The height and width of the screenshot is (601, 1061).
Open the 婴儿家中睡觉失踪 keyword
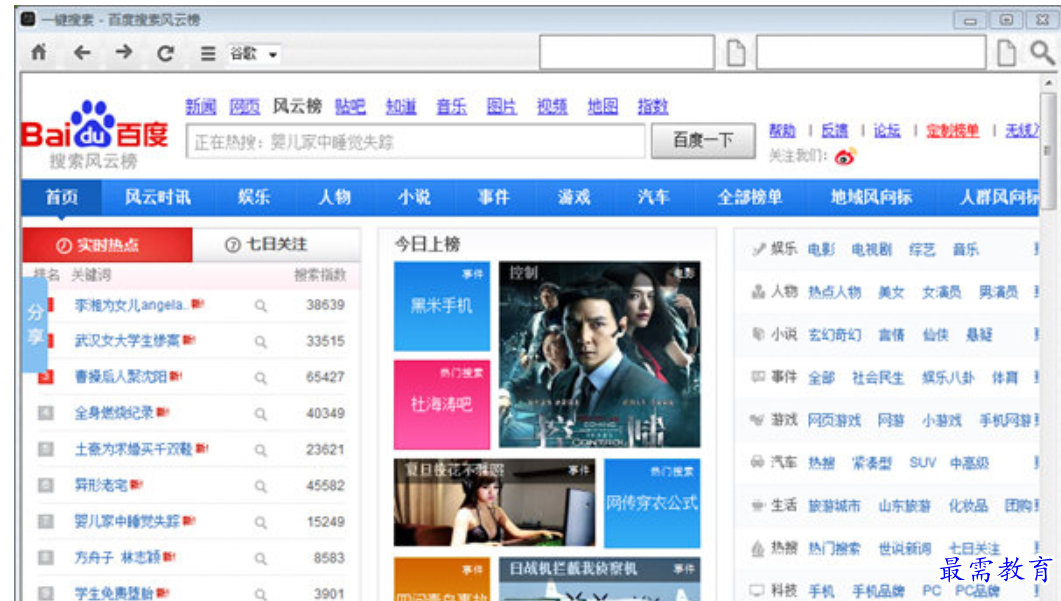127,521
